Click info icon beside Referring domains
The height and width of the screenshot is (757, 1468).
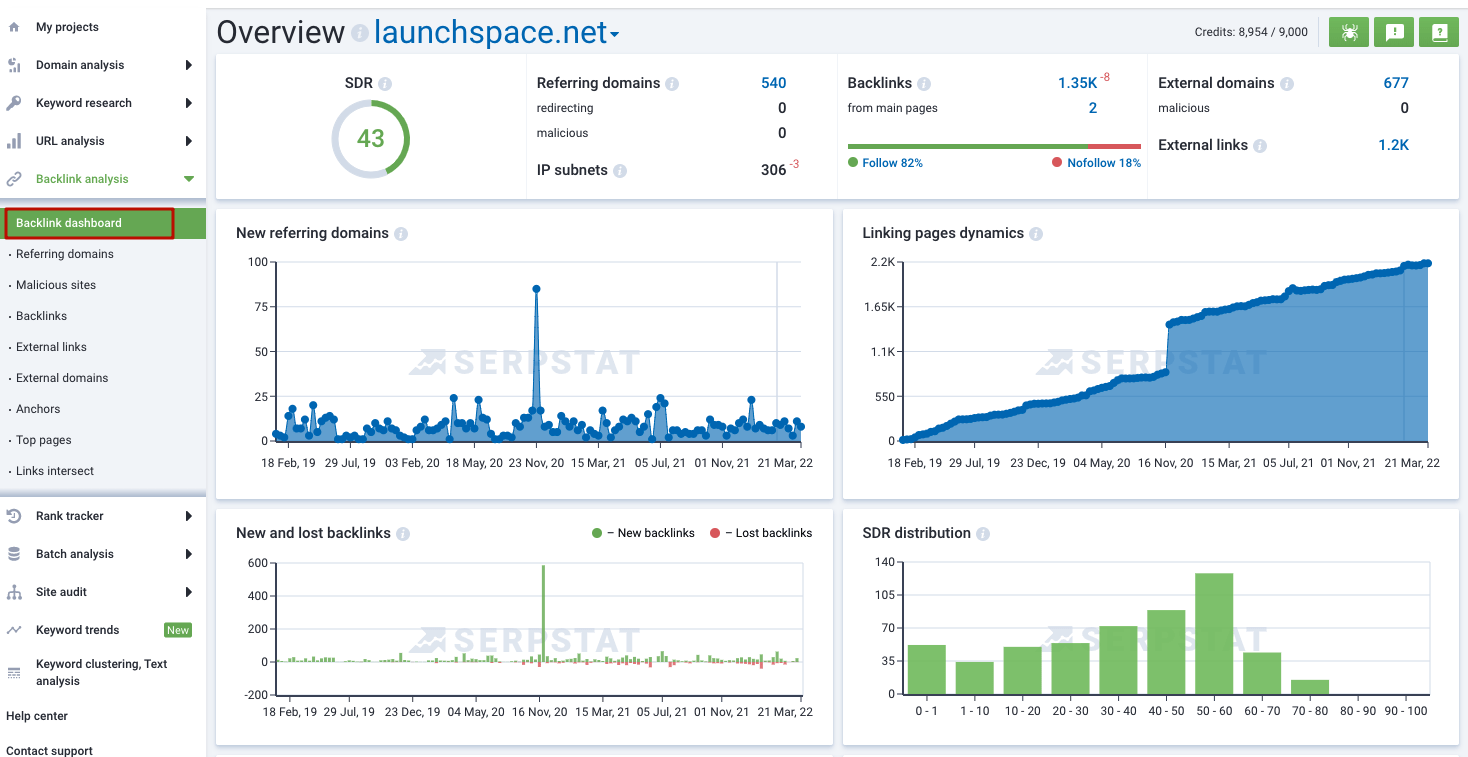click(672, 84)
